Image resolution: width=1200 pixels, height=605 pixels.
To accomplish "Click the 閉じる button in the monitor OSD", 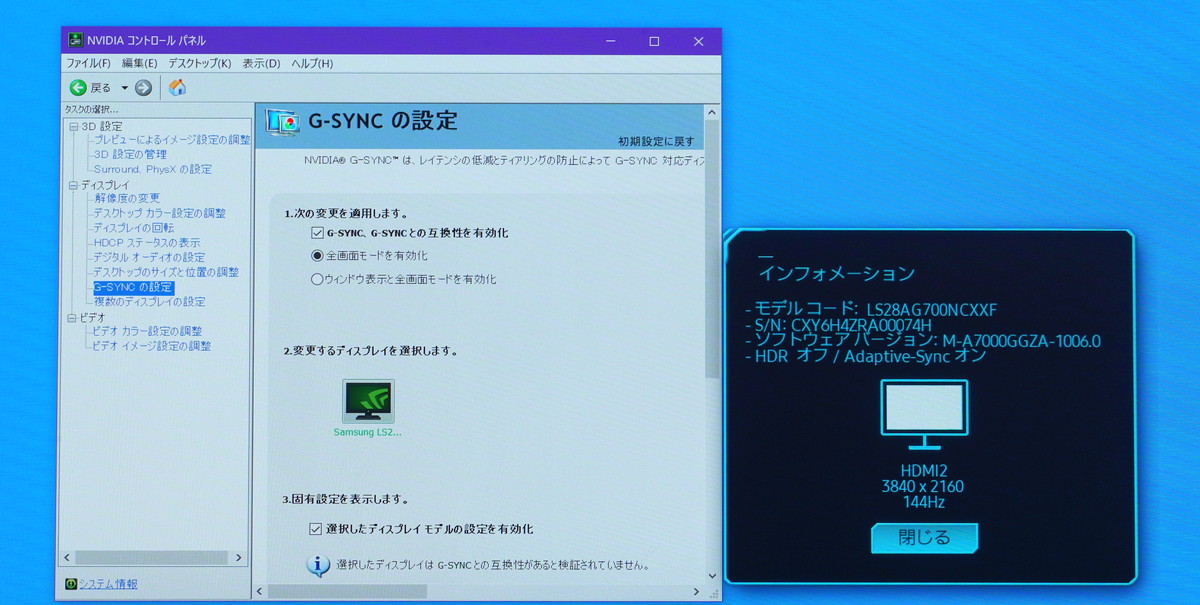I will click(x=924, y=538).
